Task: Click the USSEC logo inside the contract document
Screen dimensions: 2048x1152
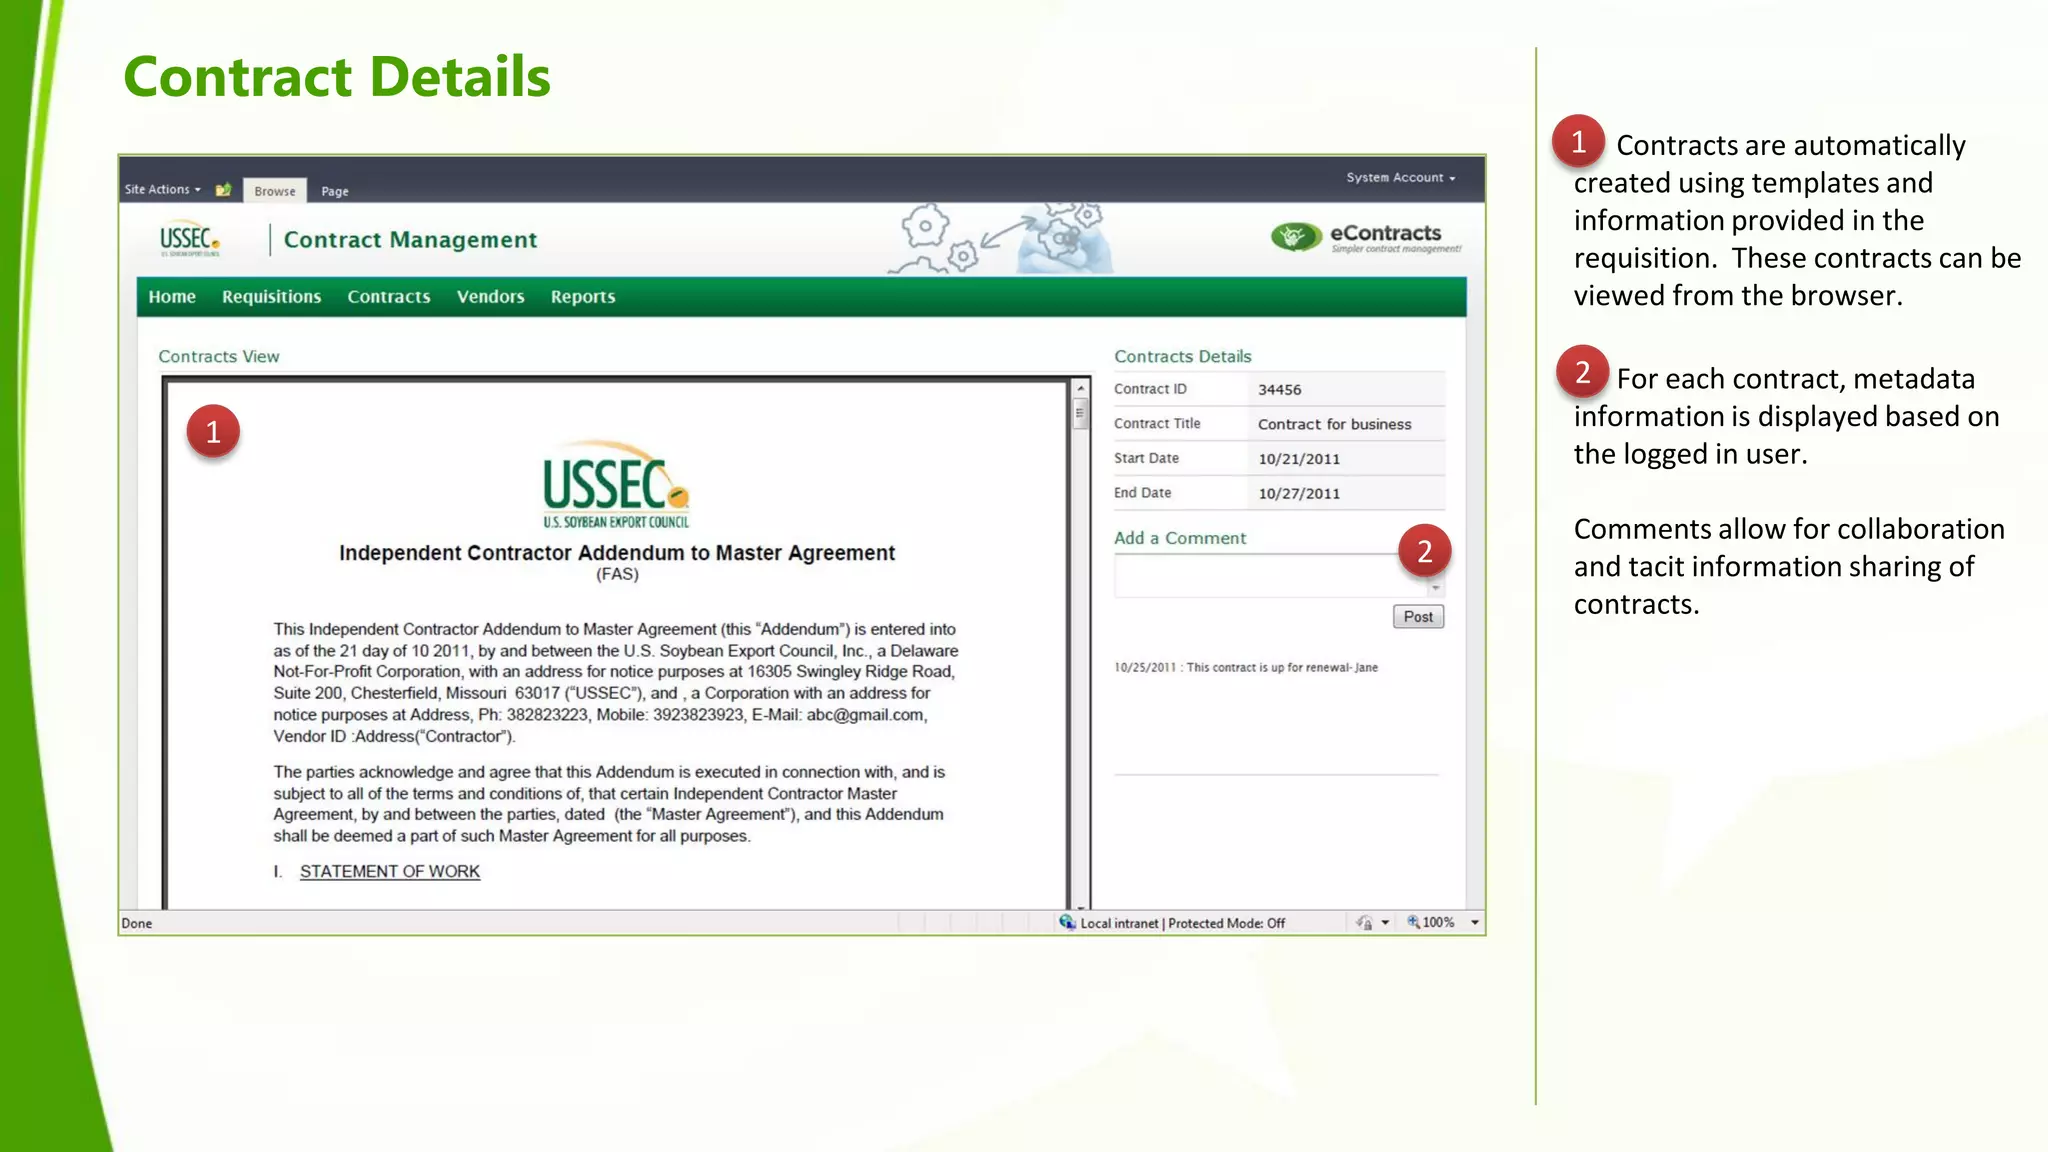Action: tap(616, 484)
